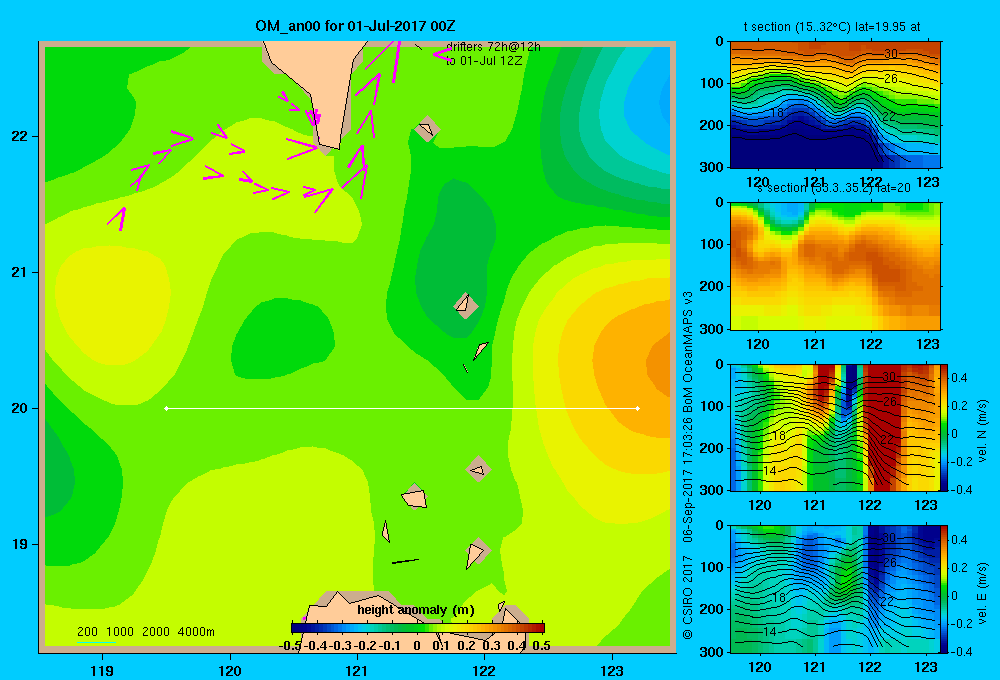Click the "drifters 72h@12h" annotation
The height and width of the screenshot is (680, 1000).
click(x=493, y=47)
